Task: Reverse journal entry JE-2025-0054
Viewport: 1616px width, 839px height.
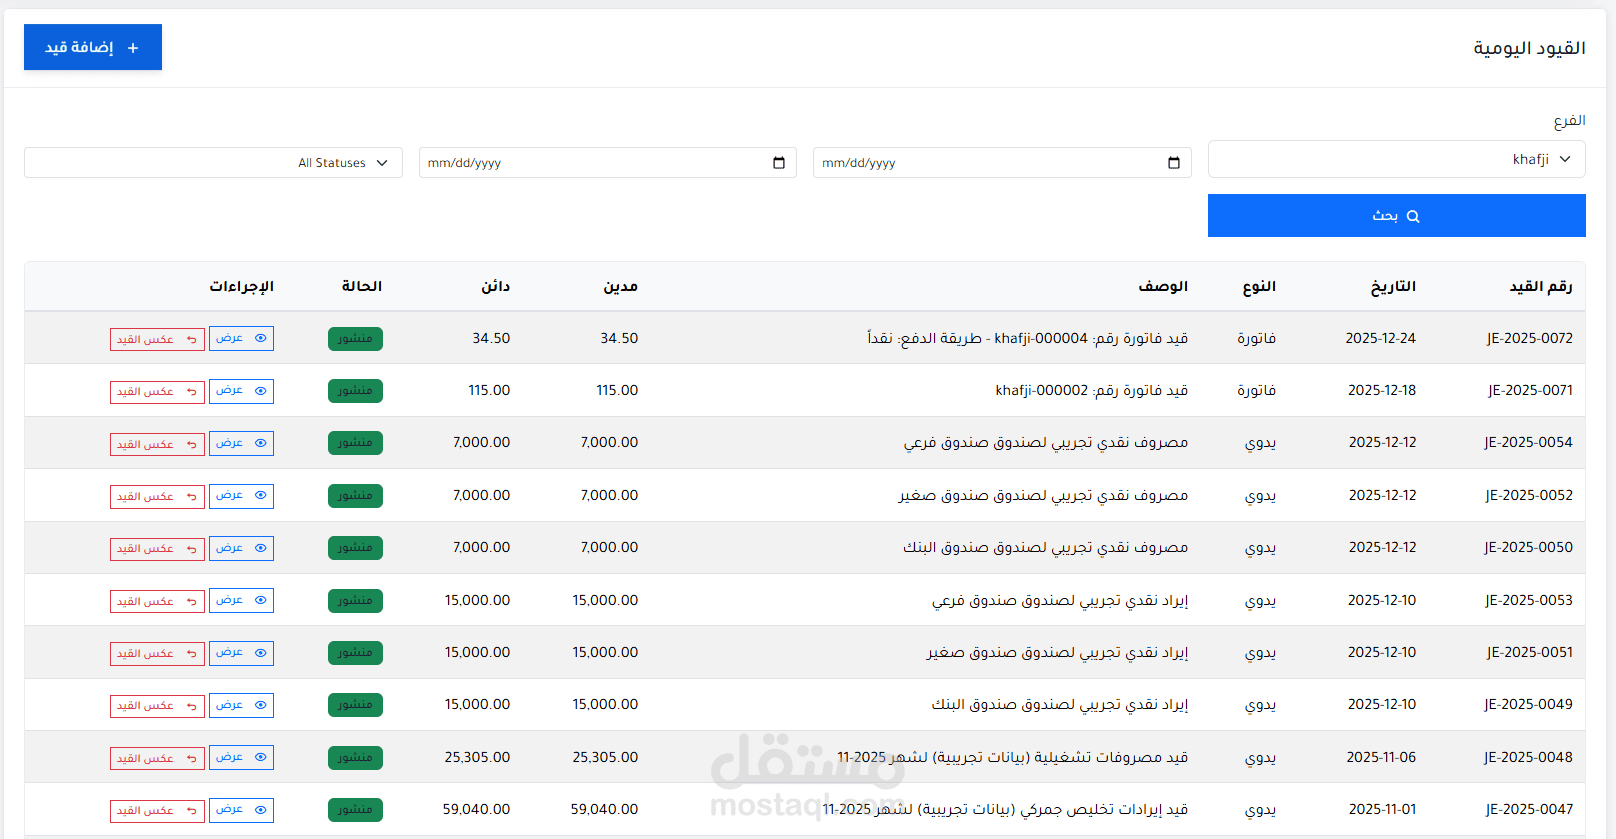Action: point(157,445)
